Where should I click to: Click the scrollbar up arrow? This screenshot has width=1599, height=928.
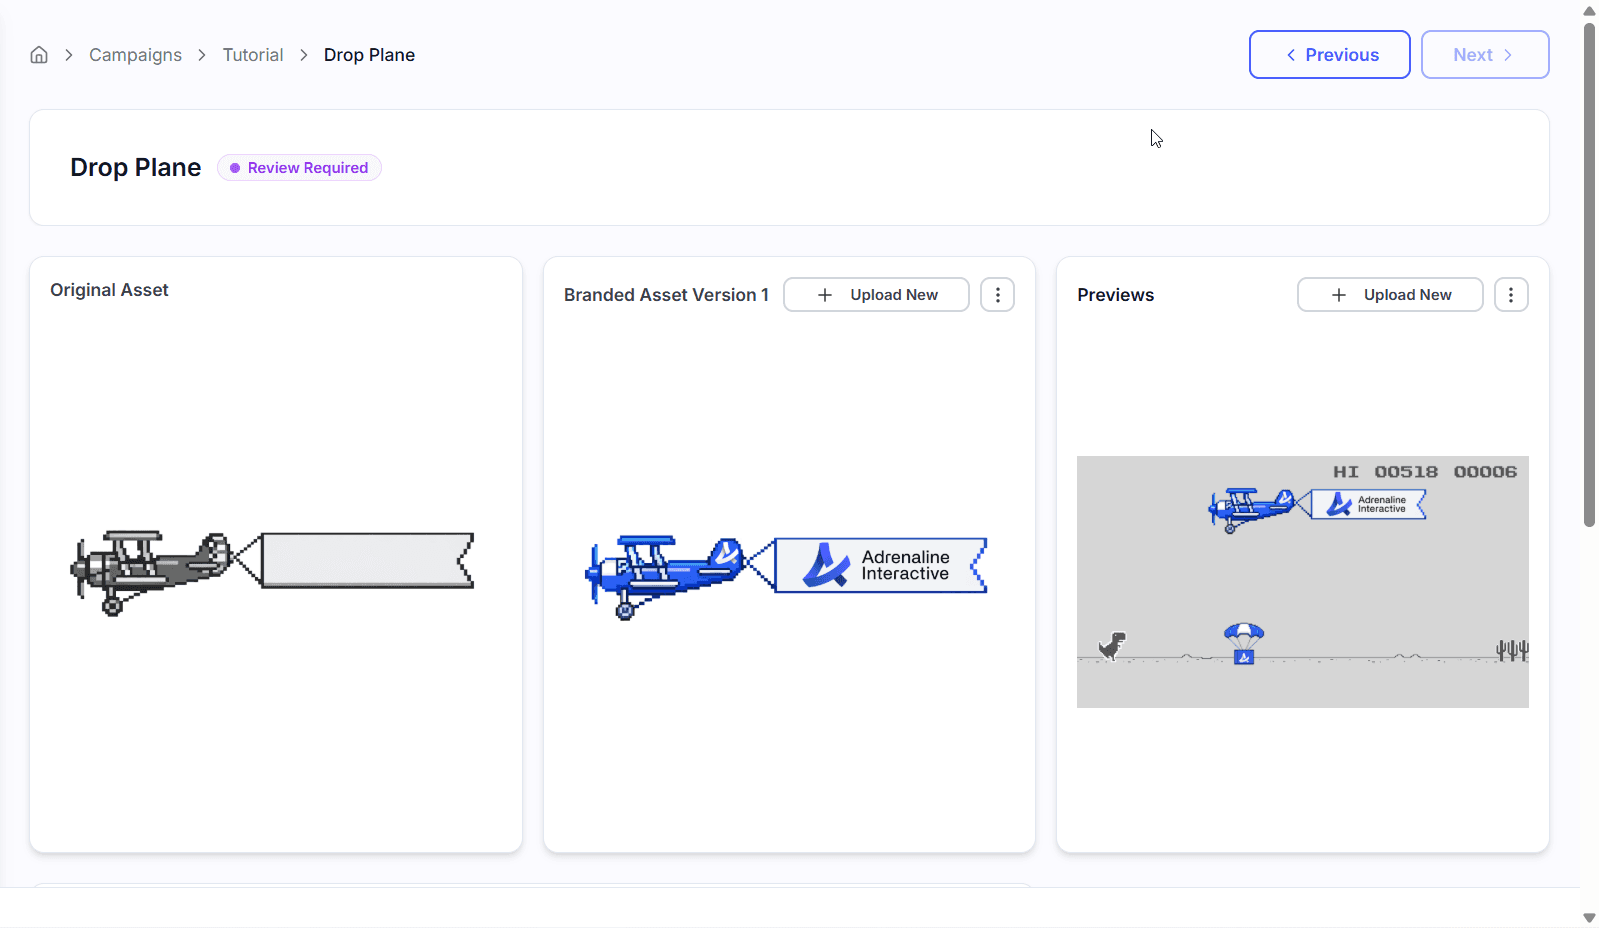[1589, 11]
